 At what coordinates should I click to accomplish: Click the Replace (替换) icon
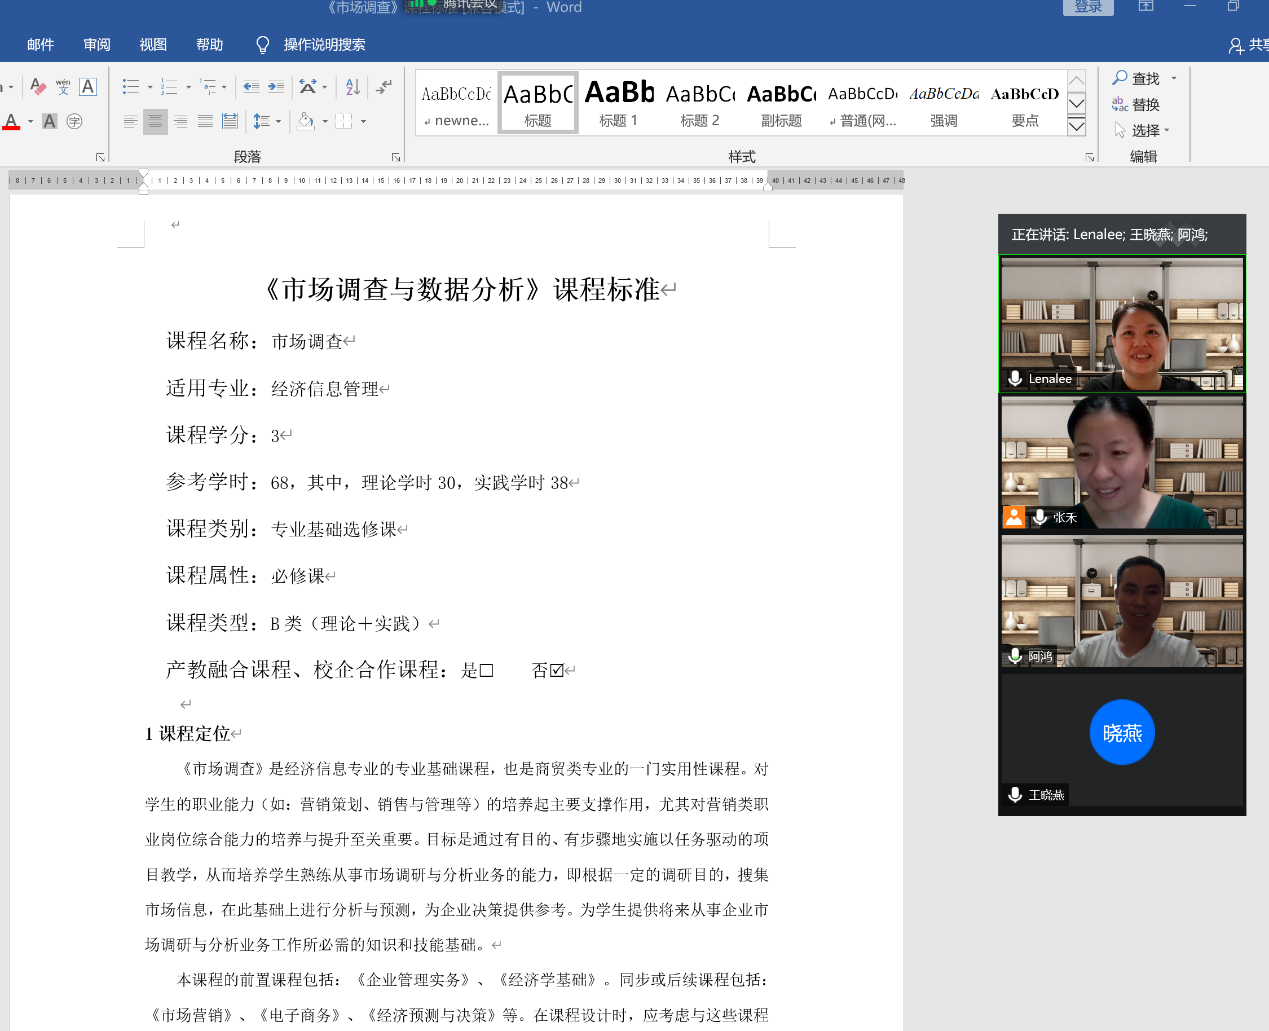1136,104
